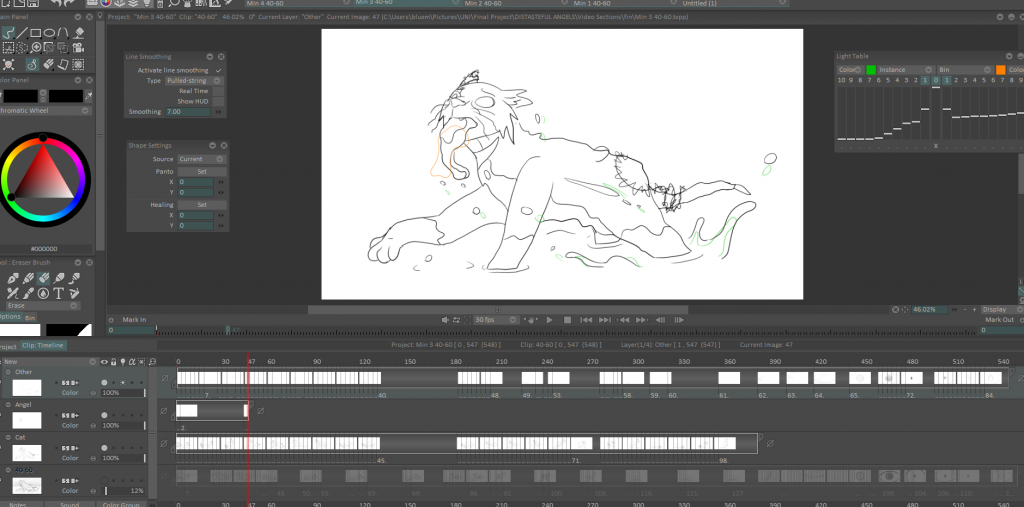This screenshot has width=1024, height=507.
Task: Select the straight line tool
Action: 22,33
